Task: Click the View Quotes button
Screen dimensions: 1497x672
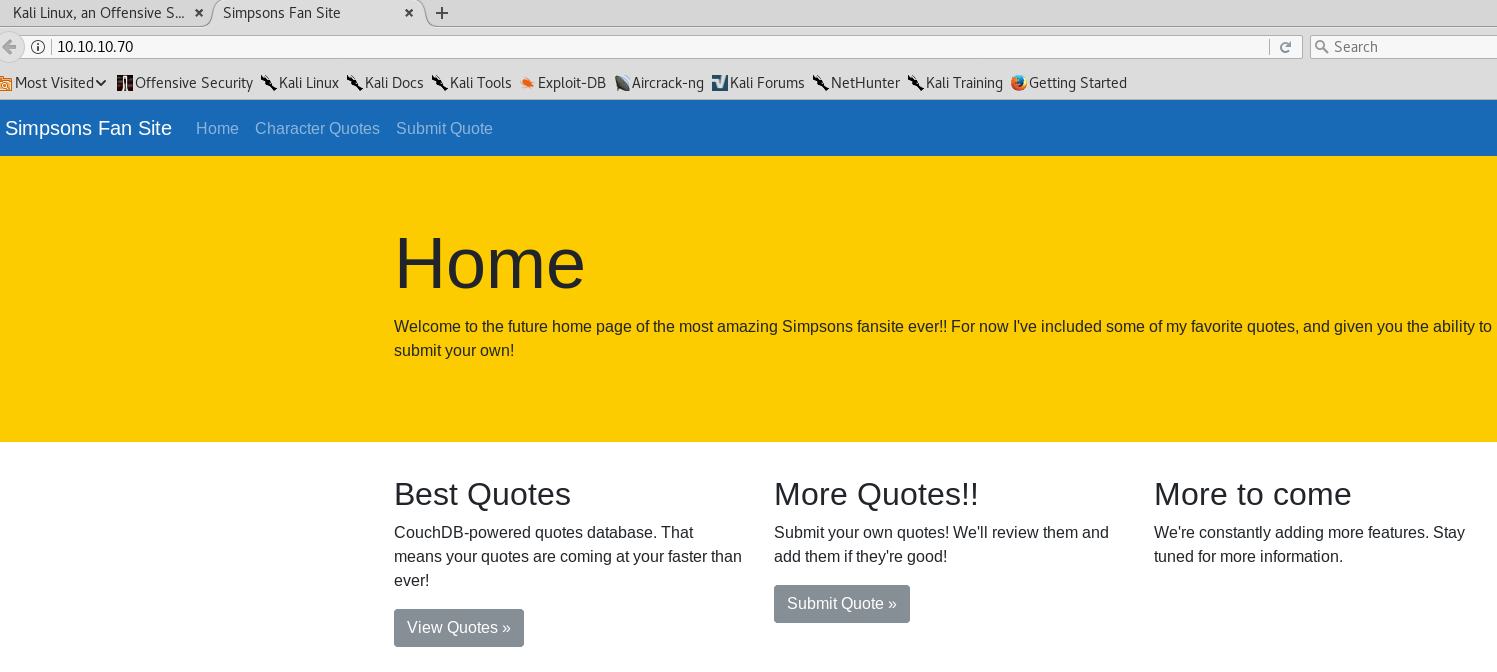Action: click(458, 627)
